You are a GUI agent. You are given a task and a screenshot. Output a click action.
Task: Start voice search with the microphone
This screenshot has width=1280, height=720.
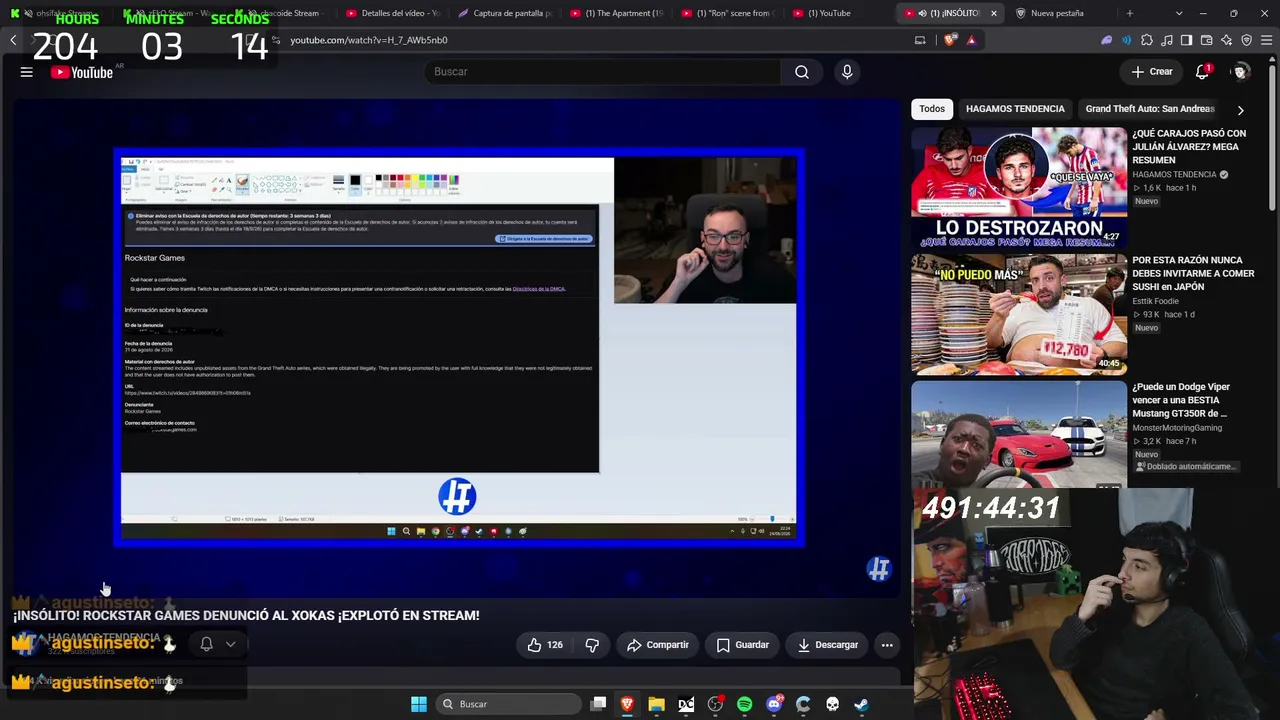click(847, 72)
